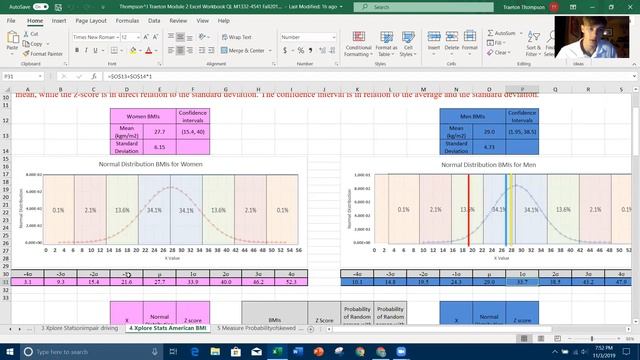640x360 pixels.
Task: Click AutoSum sigma button
Action: pos(501,33)
